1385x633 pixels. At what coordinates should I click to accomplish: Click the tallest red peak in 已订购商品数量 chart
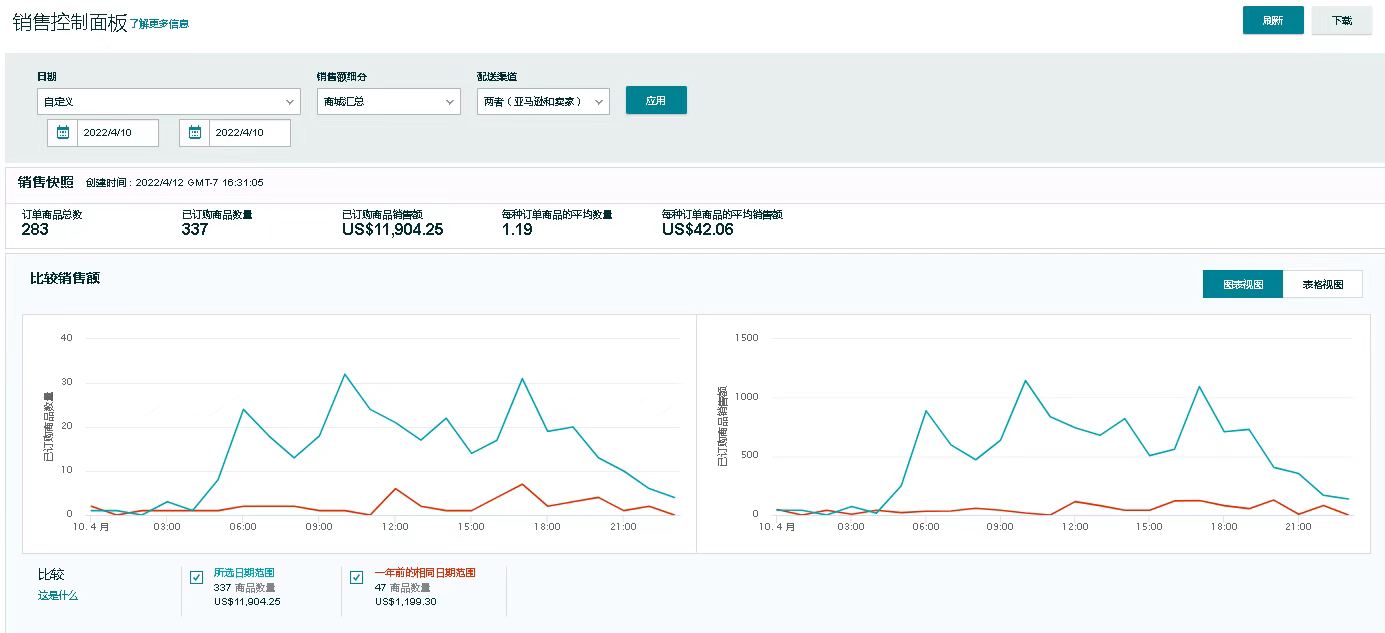tap(522, 484)
